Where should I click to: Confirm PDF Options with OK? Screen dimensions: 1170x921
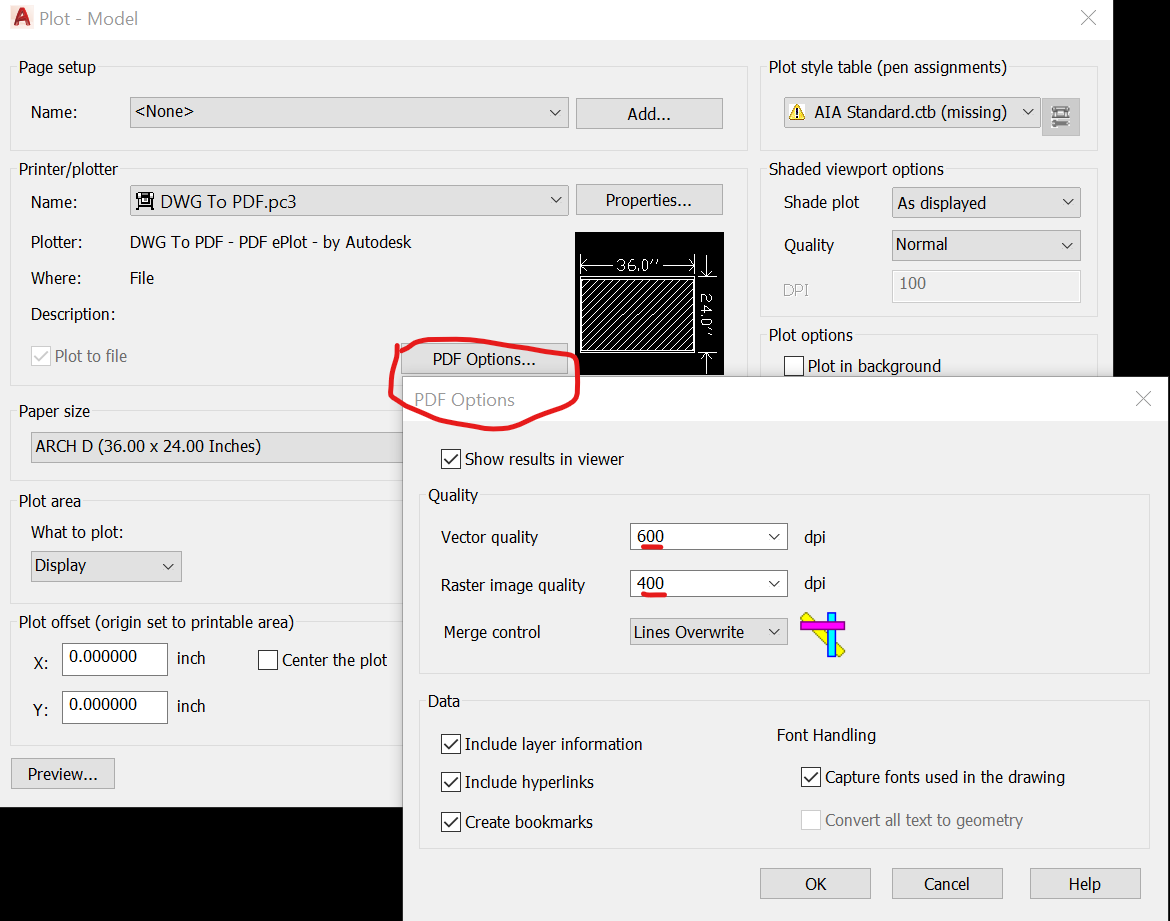815,883
